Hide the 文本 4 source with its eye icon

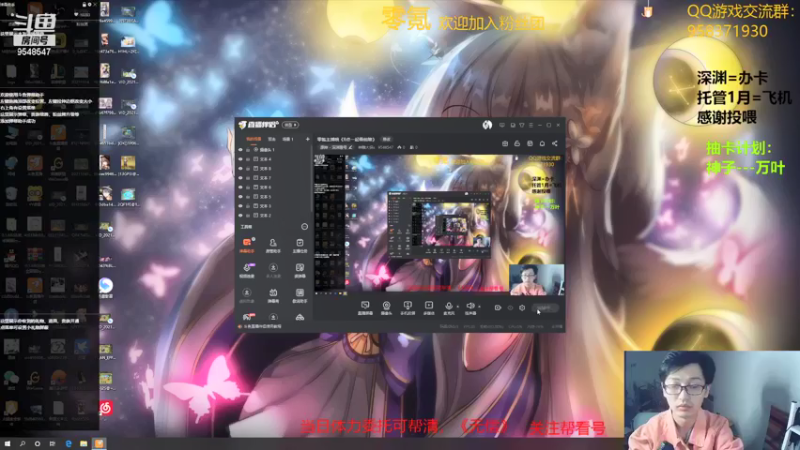click(x=241, y=159)
